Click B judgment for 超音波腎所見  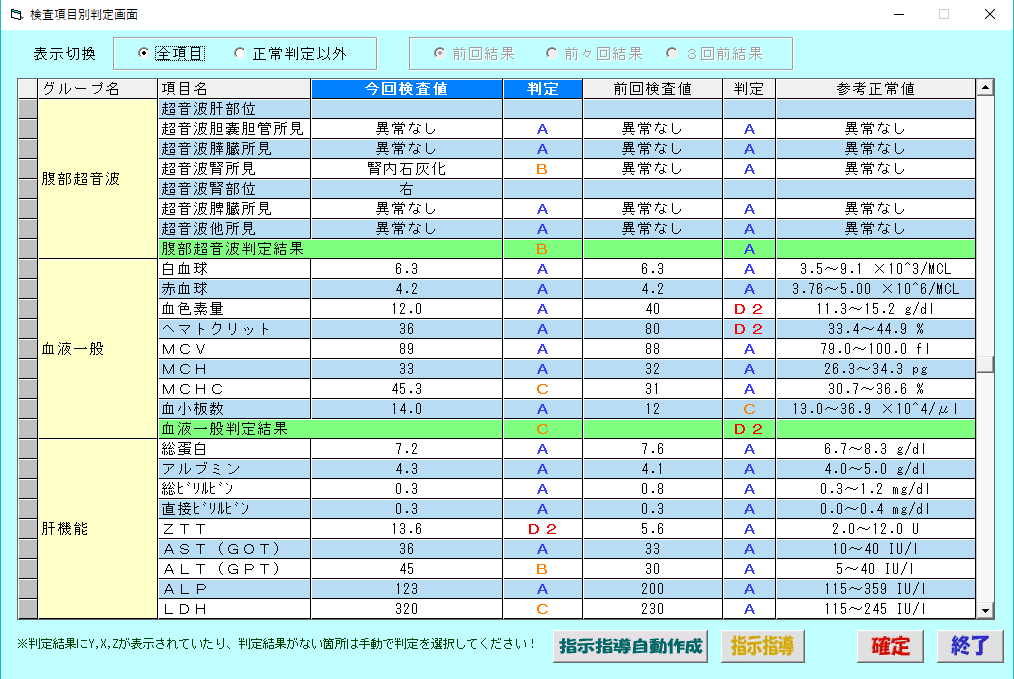[543, 169]
